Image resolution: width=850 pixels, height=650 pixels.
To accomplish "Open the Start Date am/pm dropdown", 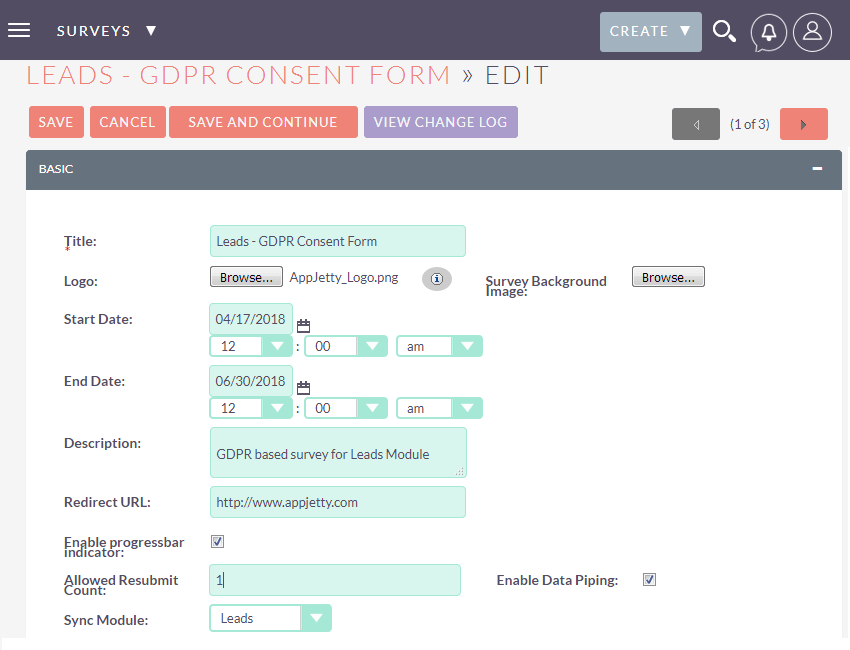I will [x=439, y=346].
